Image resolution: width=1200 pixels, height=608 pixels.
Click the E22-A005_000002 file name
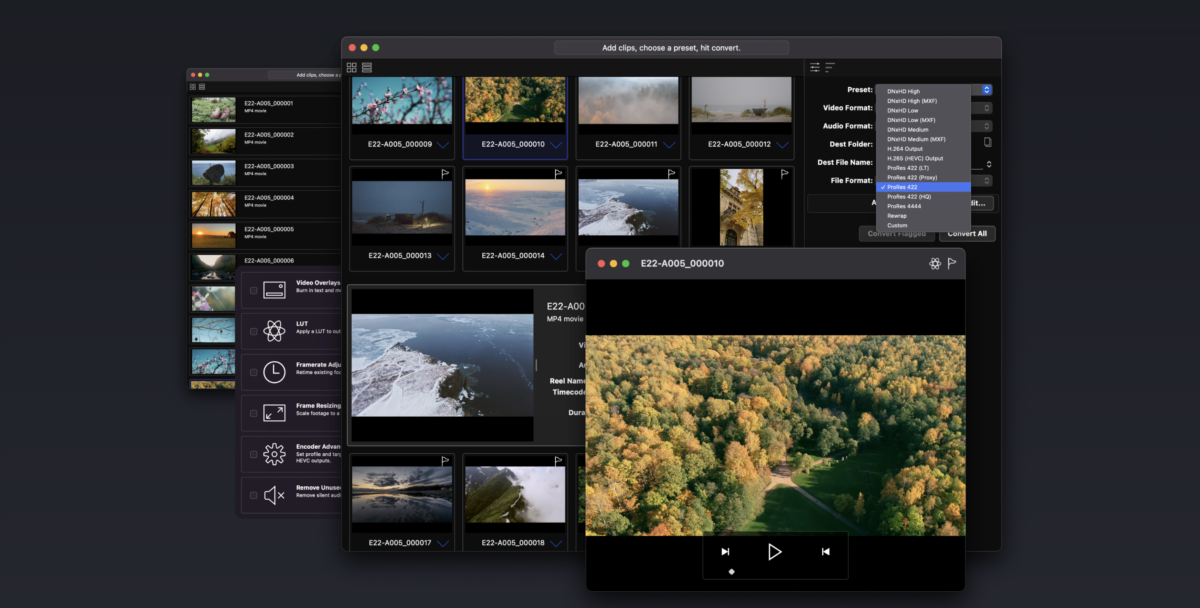coord(269,134)
